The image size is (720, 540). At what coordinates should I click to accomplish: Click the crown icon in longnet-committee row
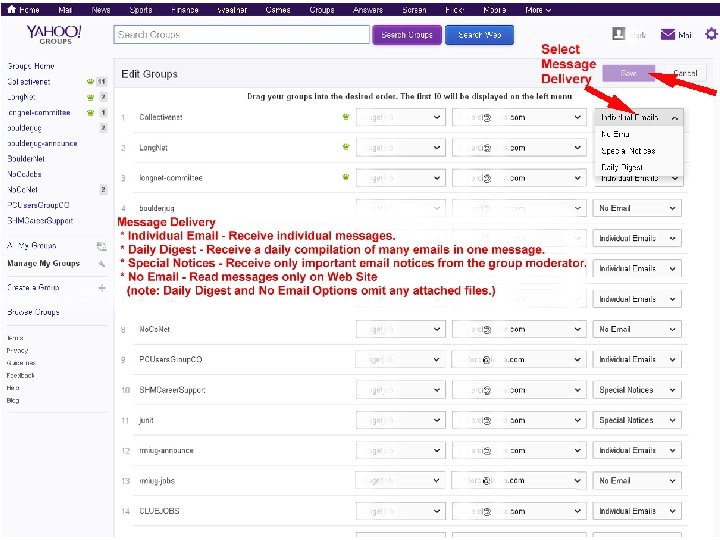click(x=346, y=177)
